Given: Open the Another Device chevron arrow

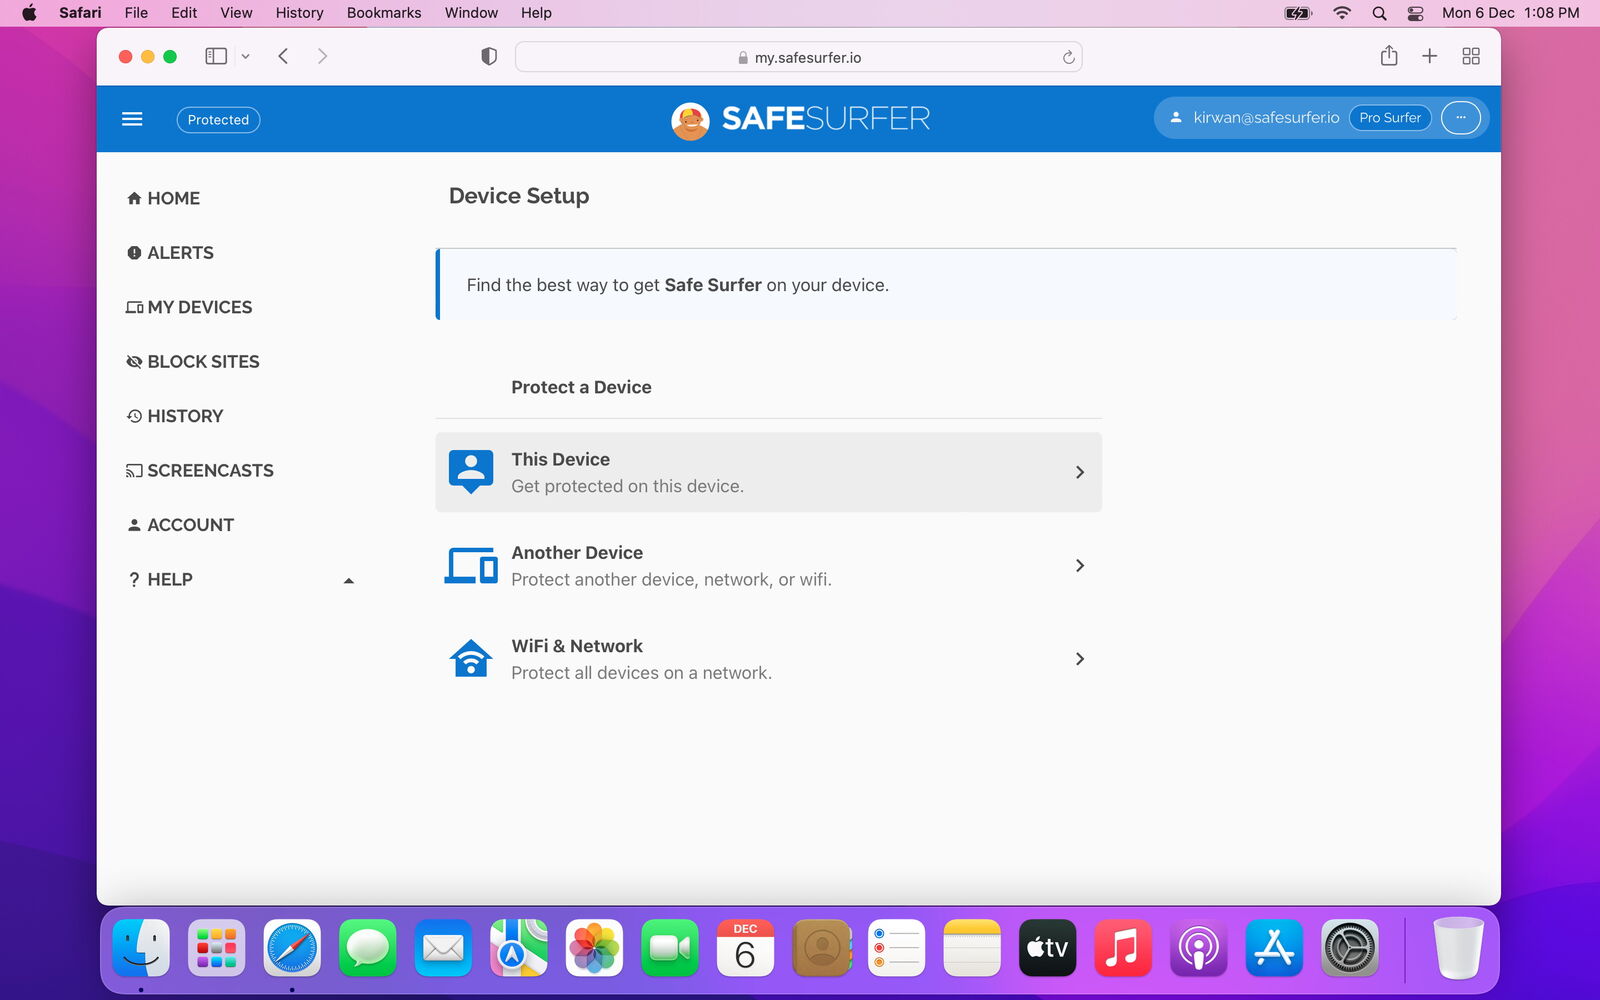Looking at the screenshot, I should (1080, 566).
